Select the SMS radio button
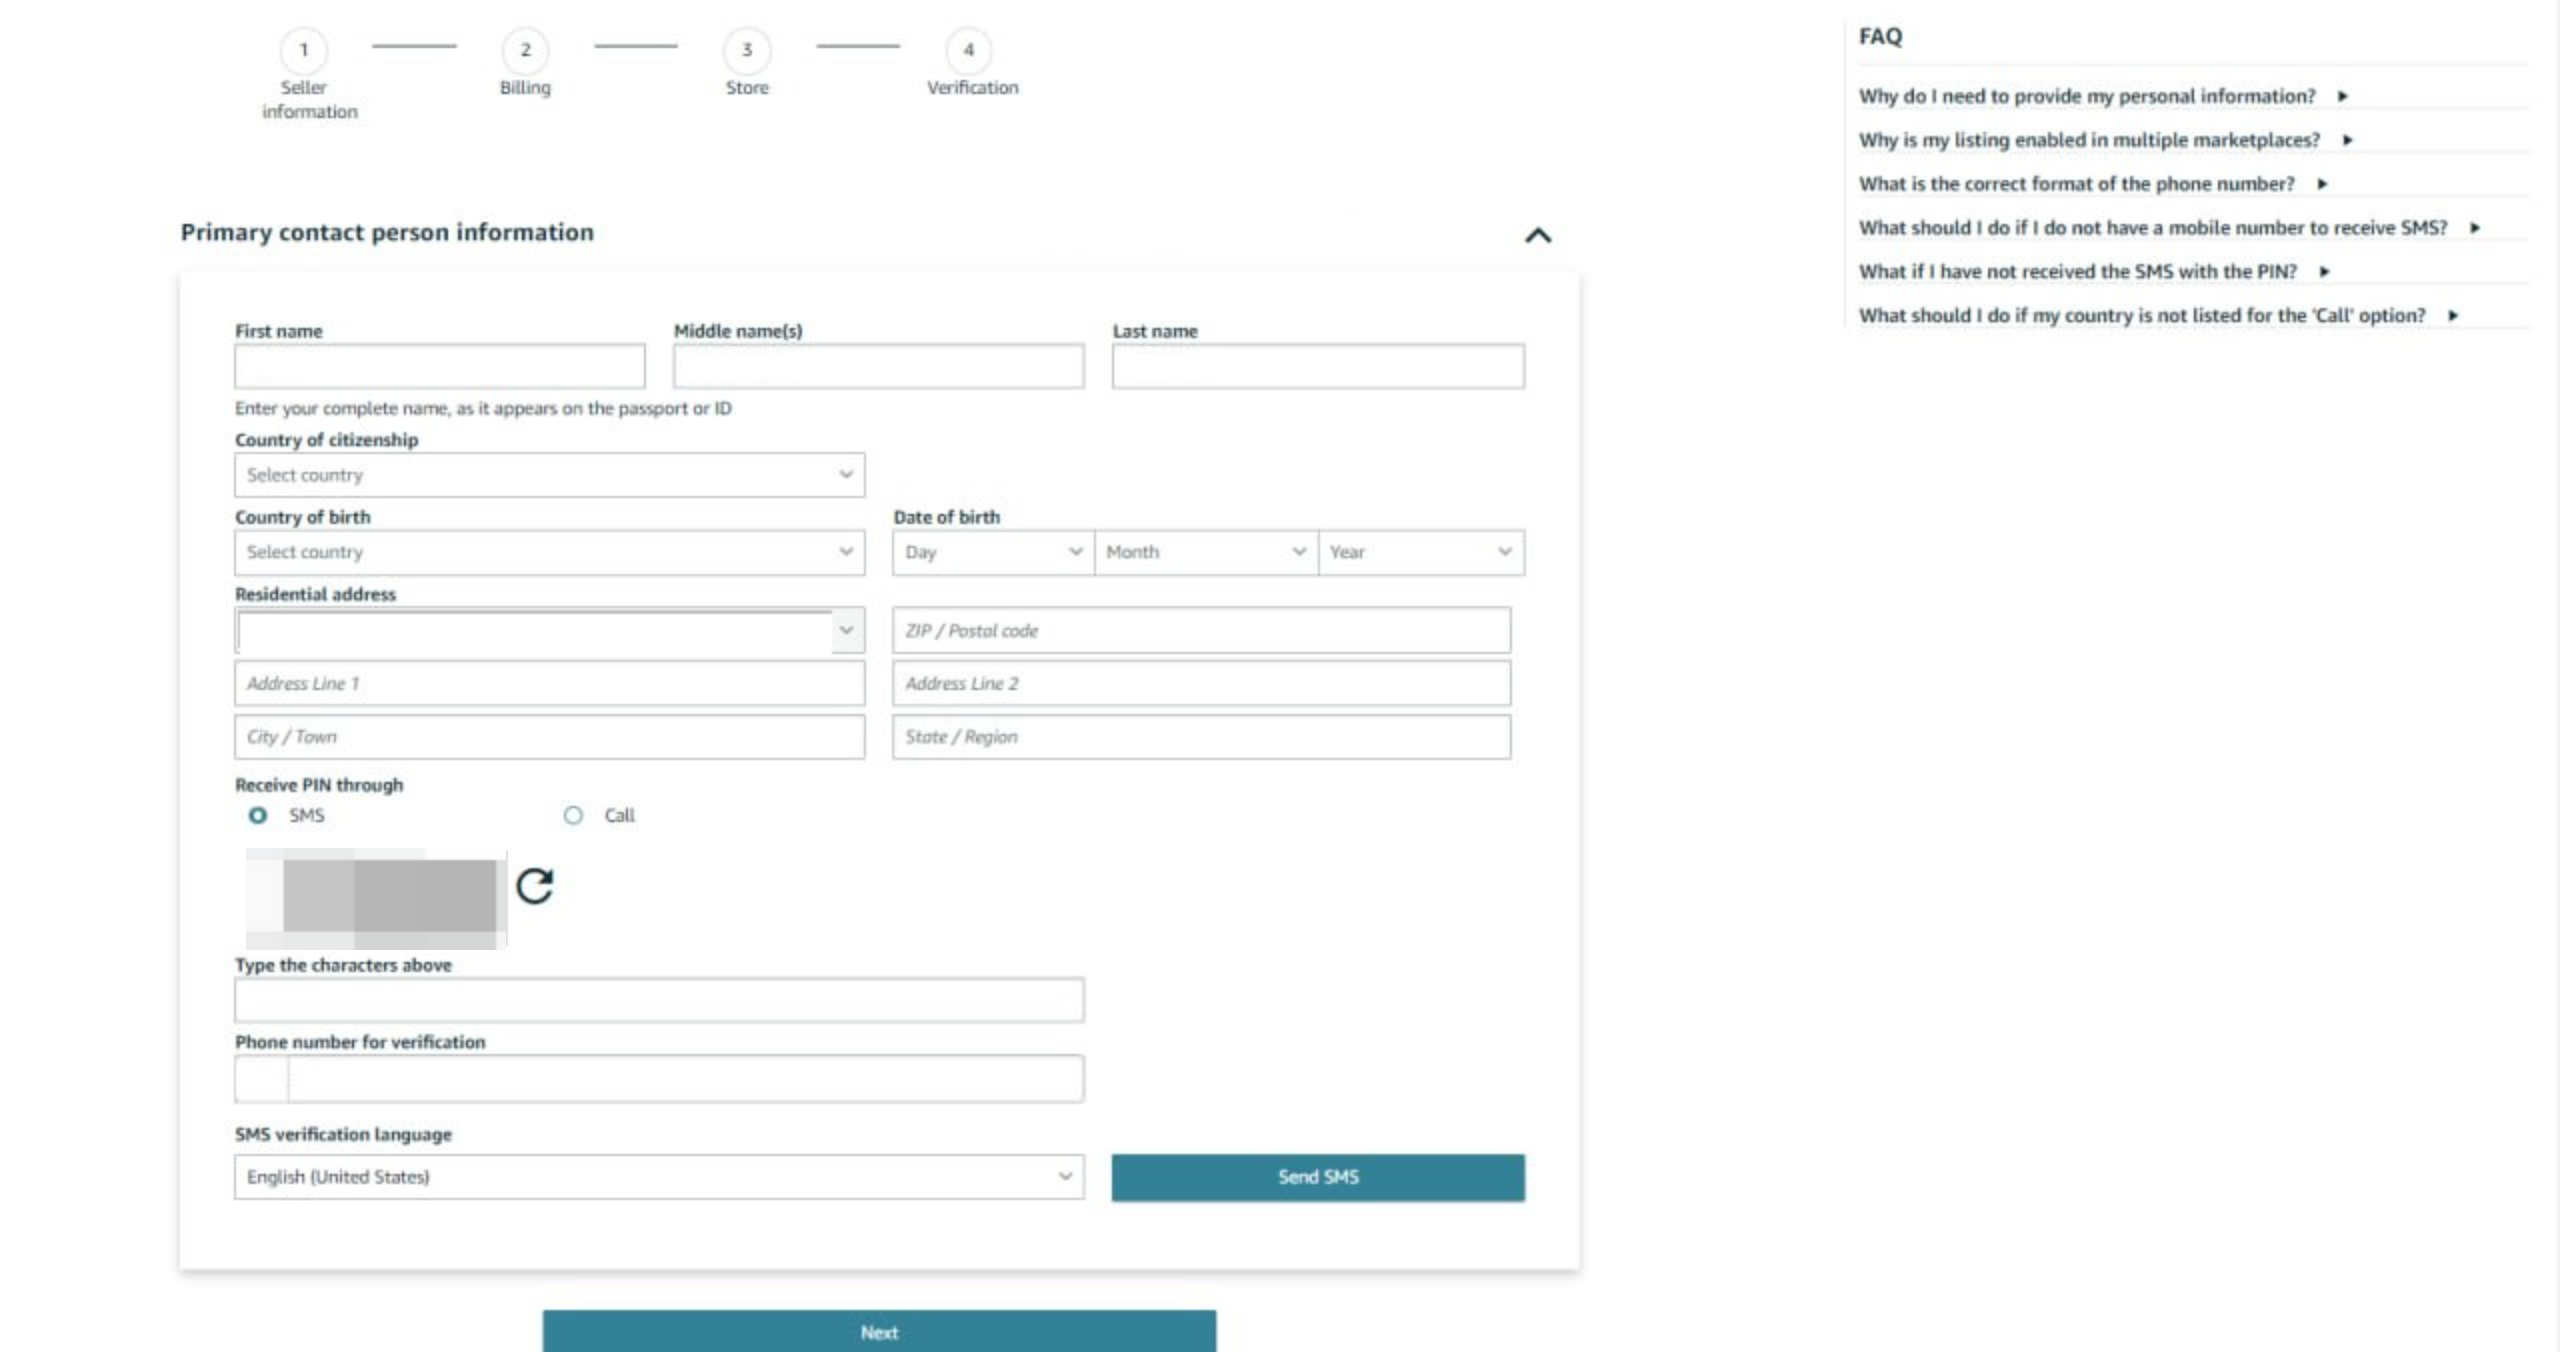 click(256, 815)
